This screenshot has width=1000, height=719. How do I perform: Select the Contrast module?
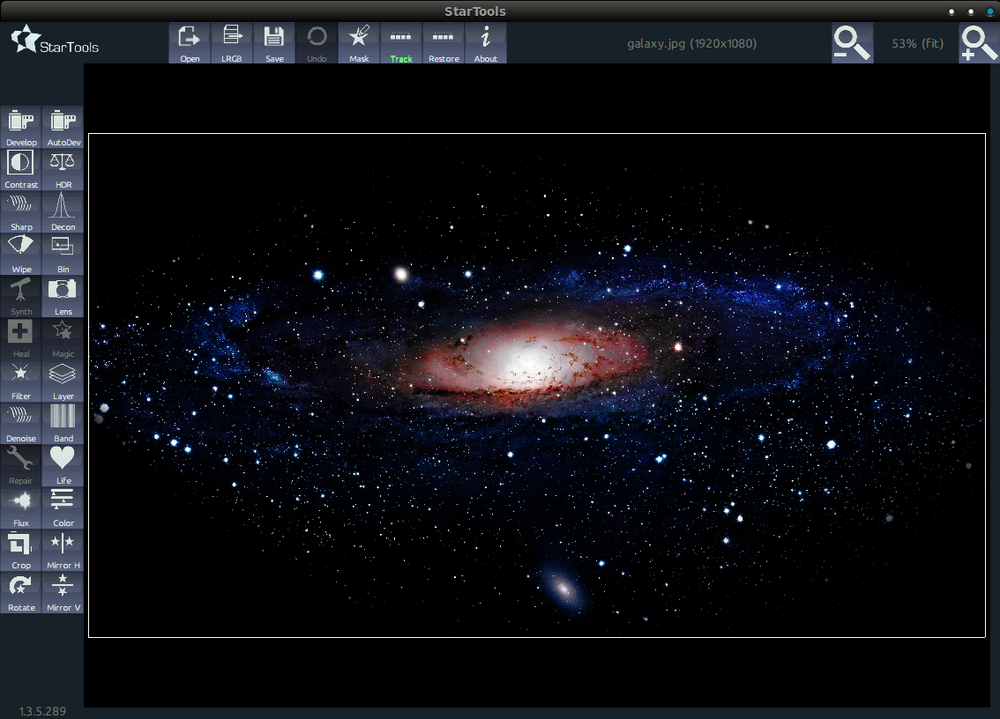(20, 167)
